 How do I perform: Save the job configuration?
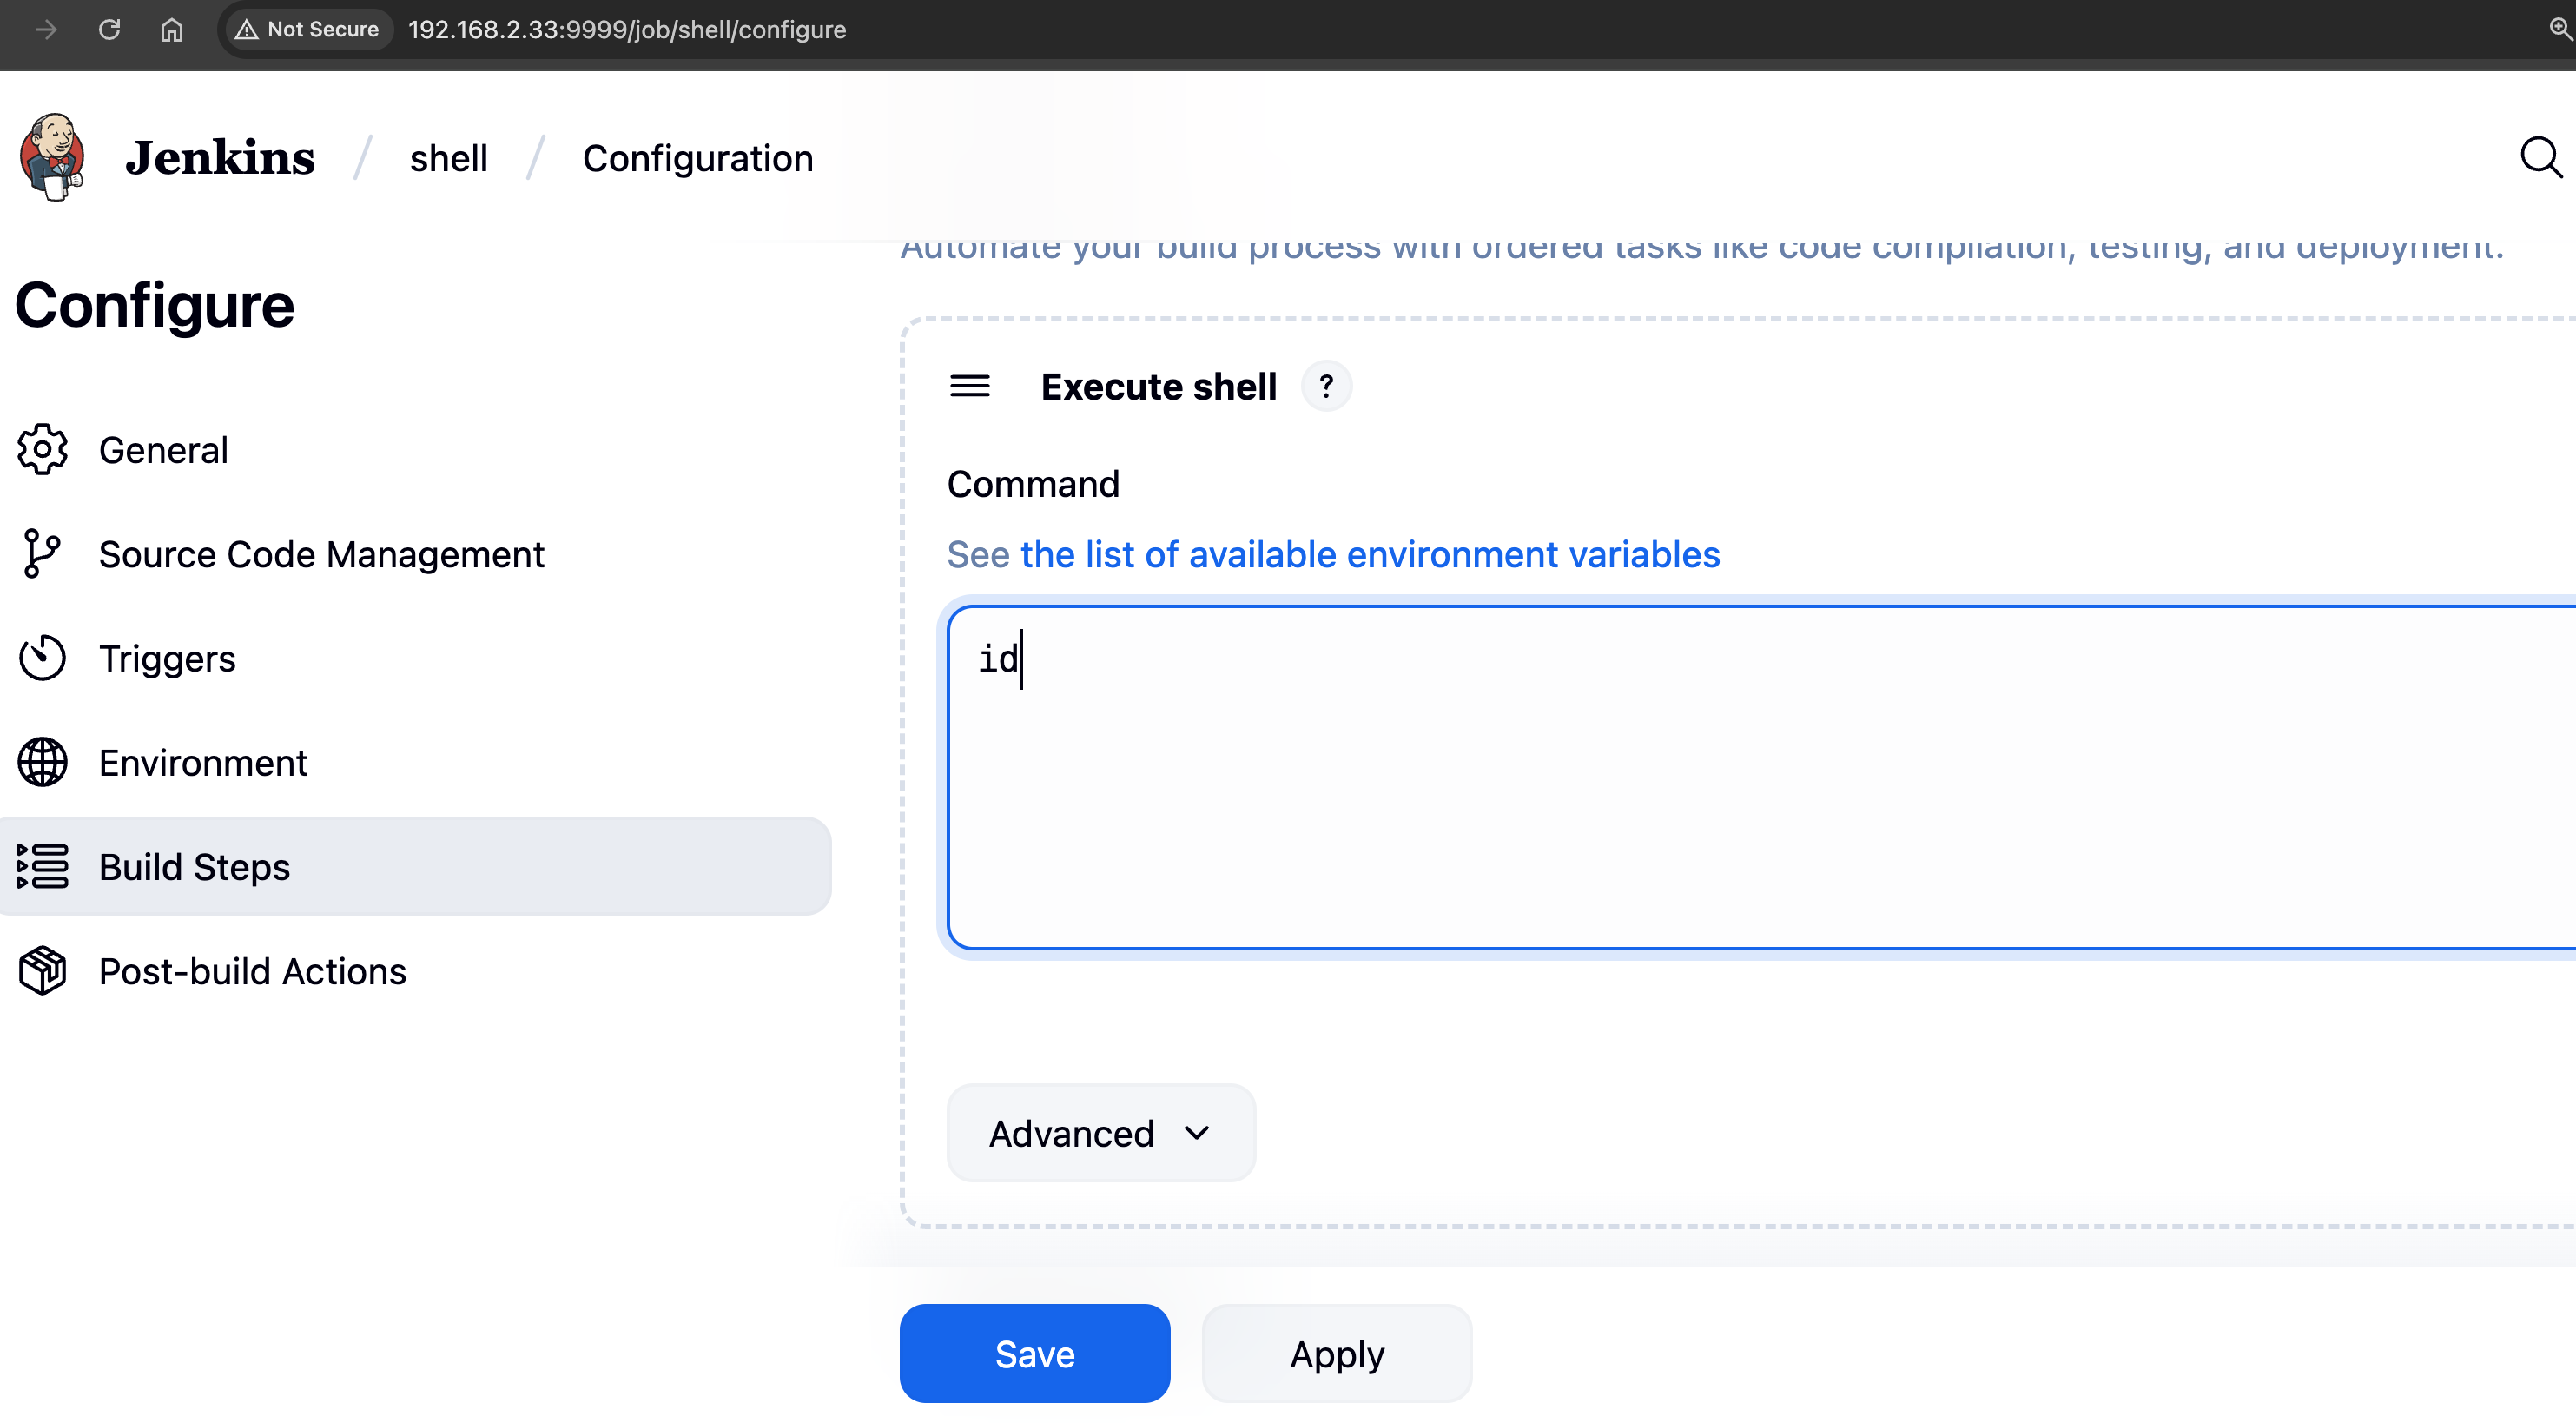(1034, 1353)
